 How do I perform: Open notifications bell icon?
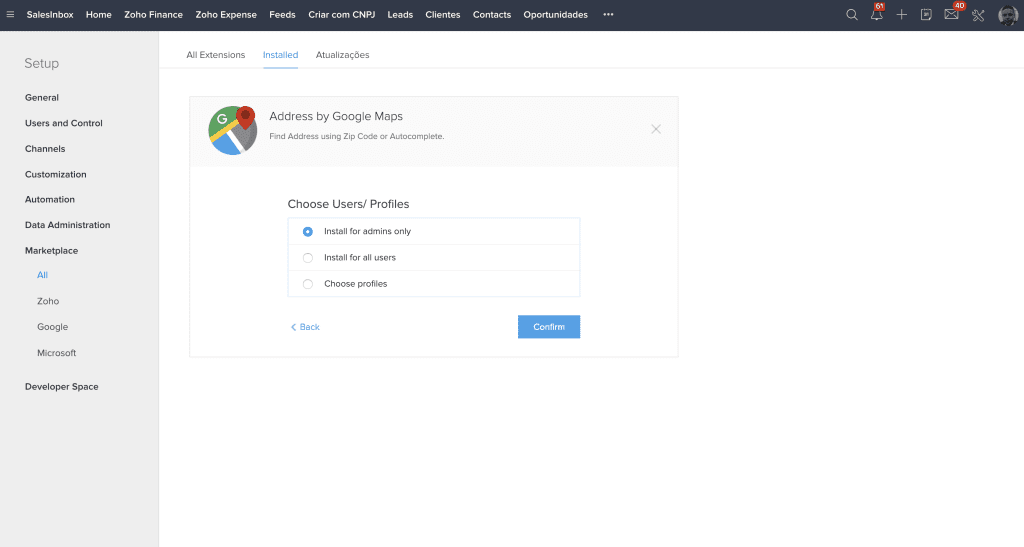(x=877, y=15)
